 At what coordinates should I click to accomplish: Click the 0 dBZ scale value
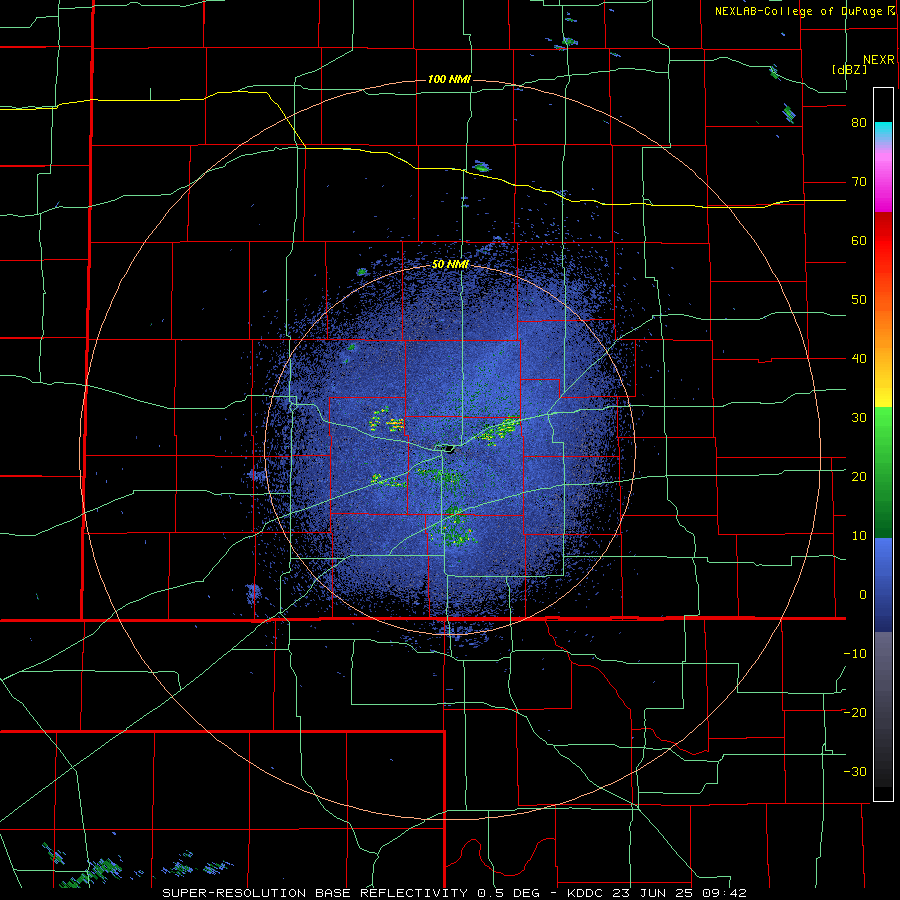click(x=863, y=595)
